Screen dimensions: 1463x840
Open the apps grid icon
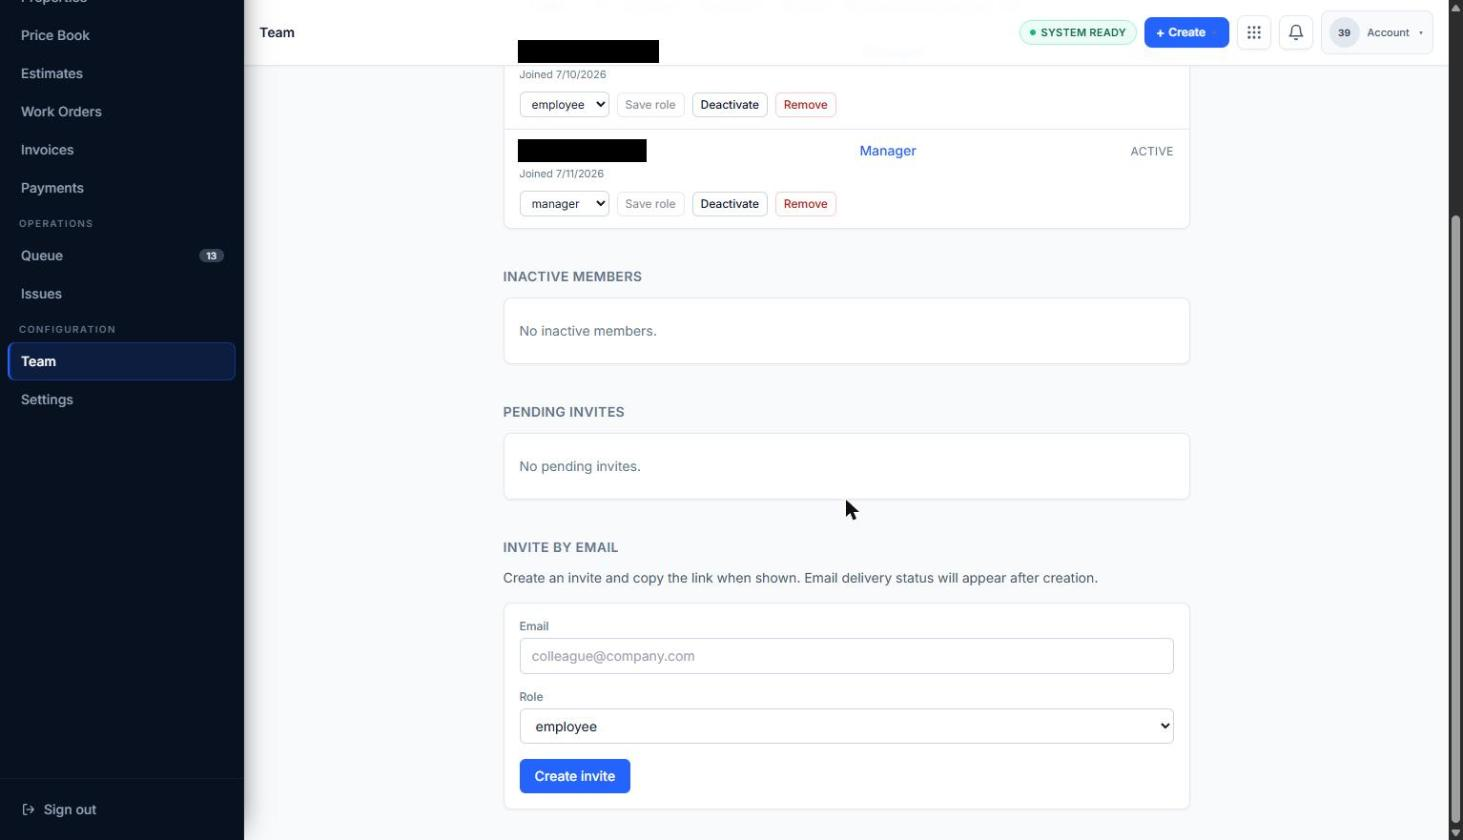point(1254,33)
